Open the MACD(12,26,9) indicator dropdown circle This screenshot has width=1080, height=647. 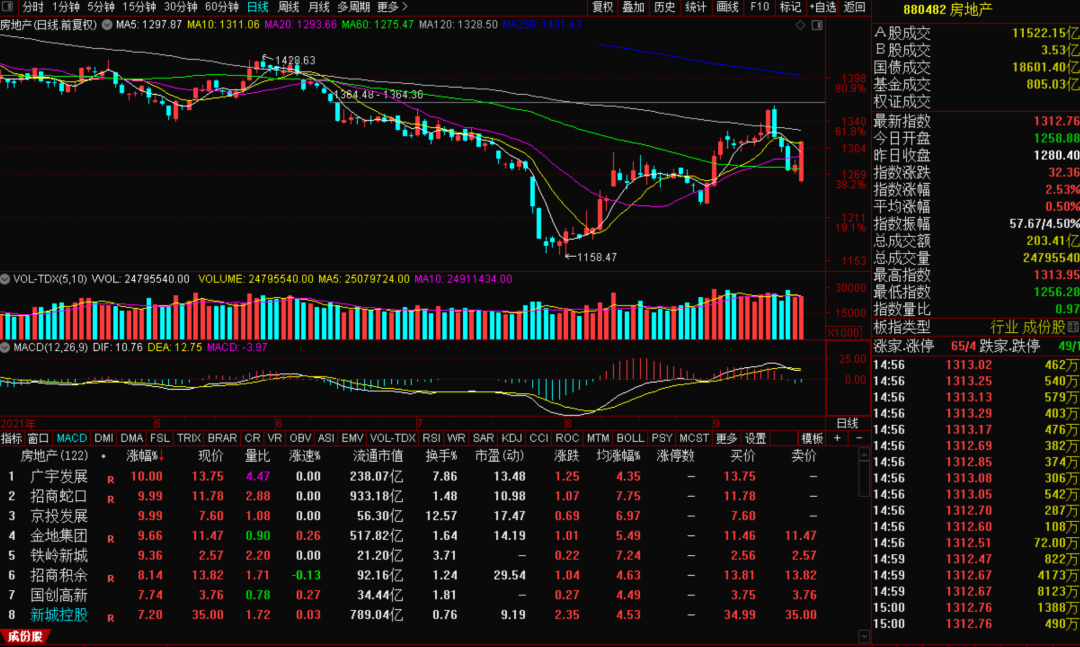6,347
